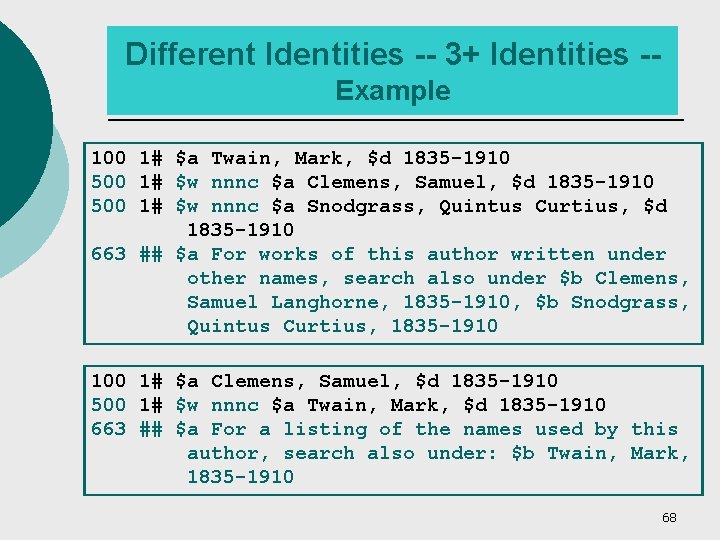The width and height of the screenshot is (720, 540).
Task: Click the line '663 ## $a For a listing of the names used by this'
Action: pyautogui.click(x=384, y=429)
